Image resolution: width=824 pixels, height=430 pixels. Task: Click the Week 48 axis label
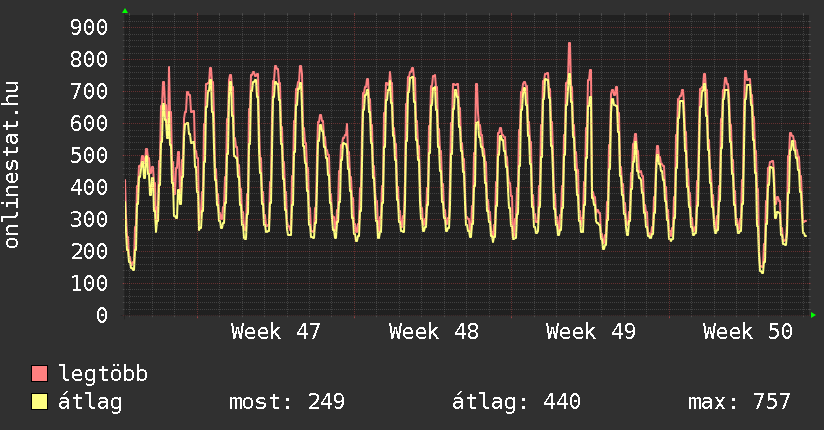click(x=433, y=332)
